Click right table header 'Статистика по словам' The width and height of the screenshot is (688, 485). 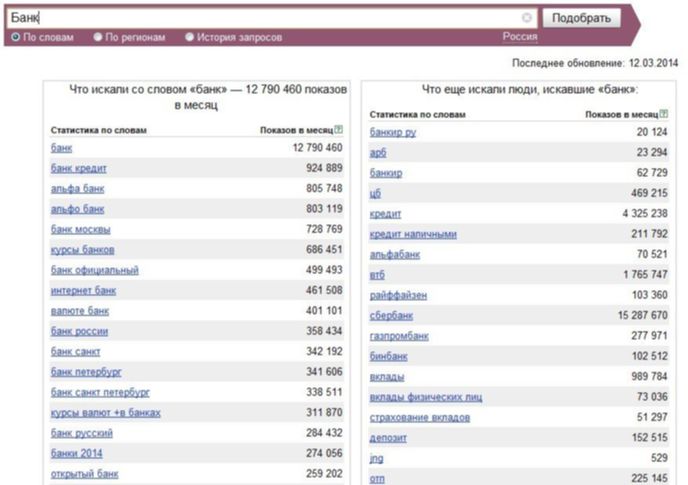pyautogui.click(x=418, y=115)
